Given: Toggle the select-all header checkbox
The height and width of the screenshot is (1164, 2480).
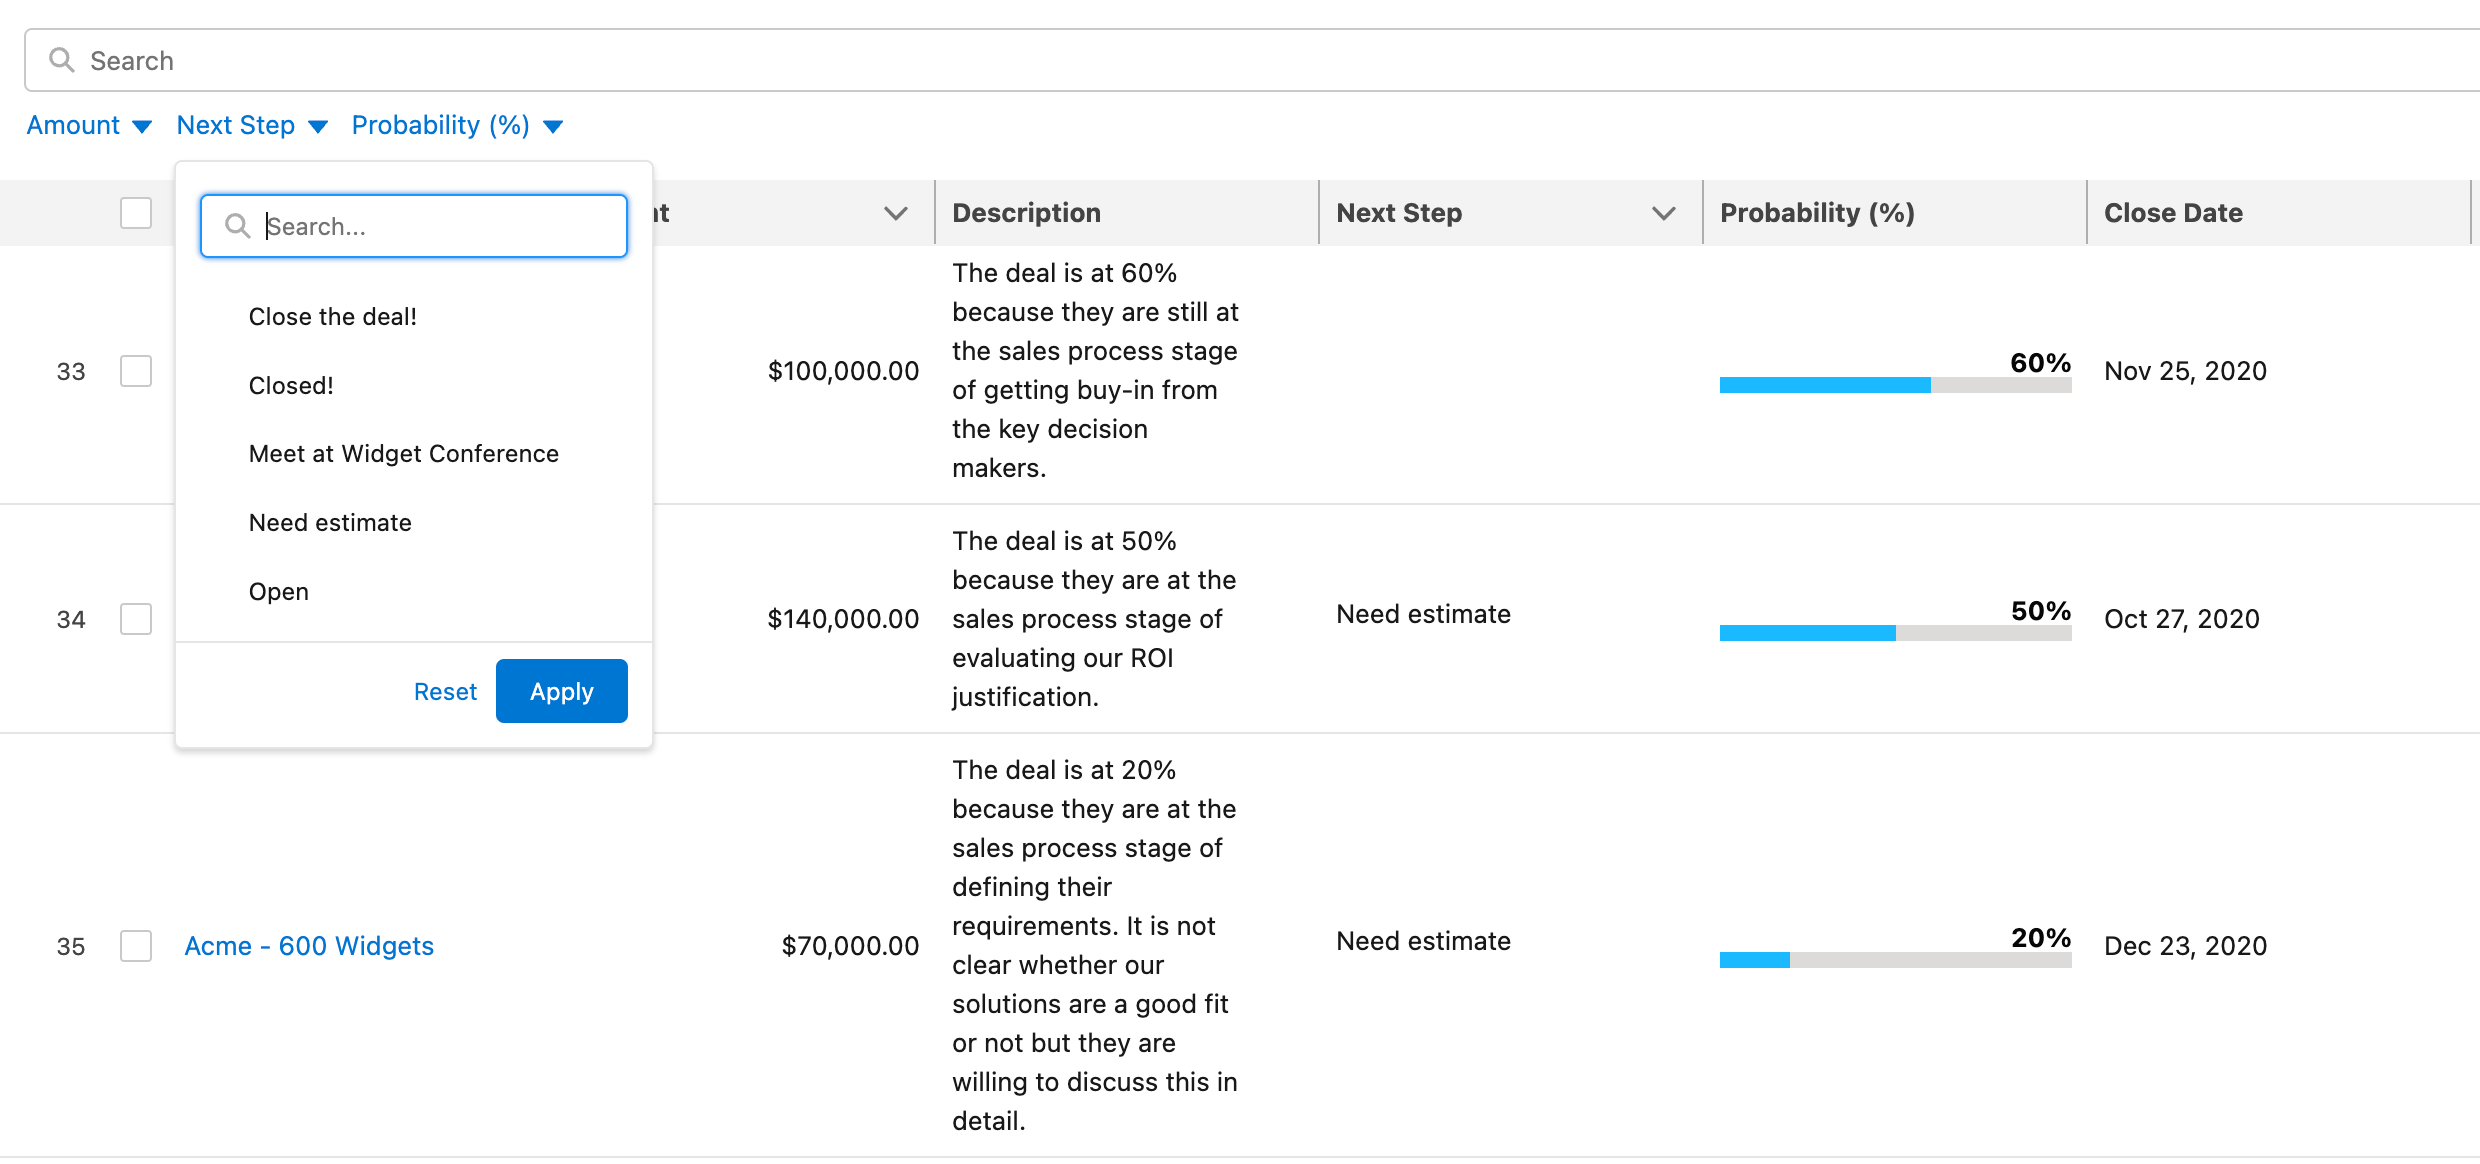Looking at the screenshot, I should point(136,213).
